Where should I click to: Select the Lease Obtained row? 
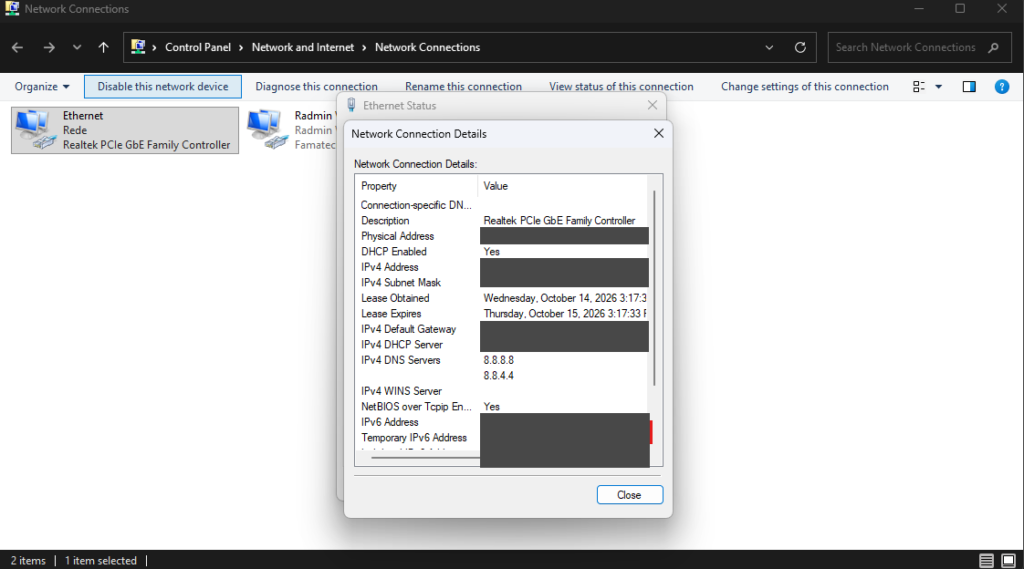(x=502, y=298)
